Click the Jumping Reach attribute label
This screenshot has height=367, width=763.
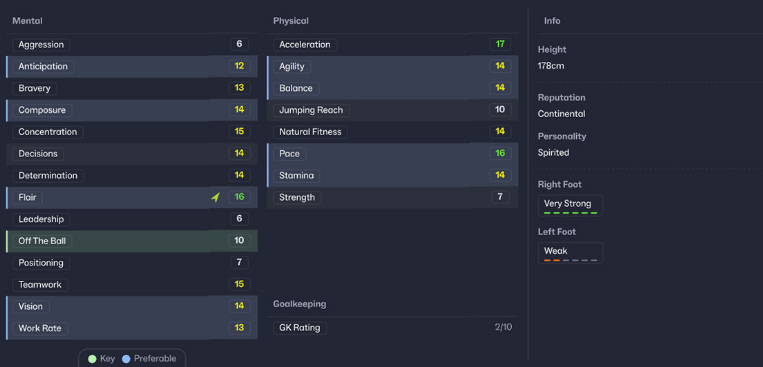(311, 110)
